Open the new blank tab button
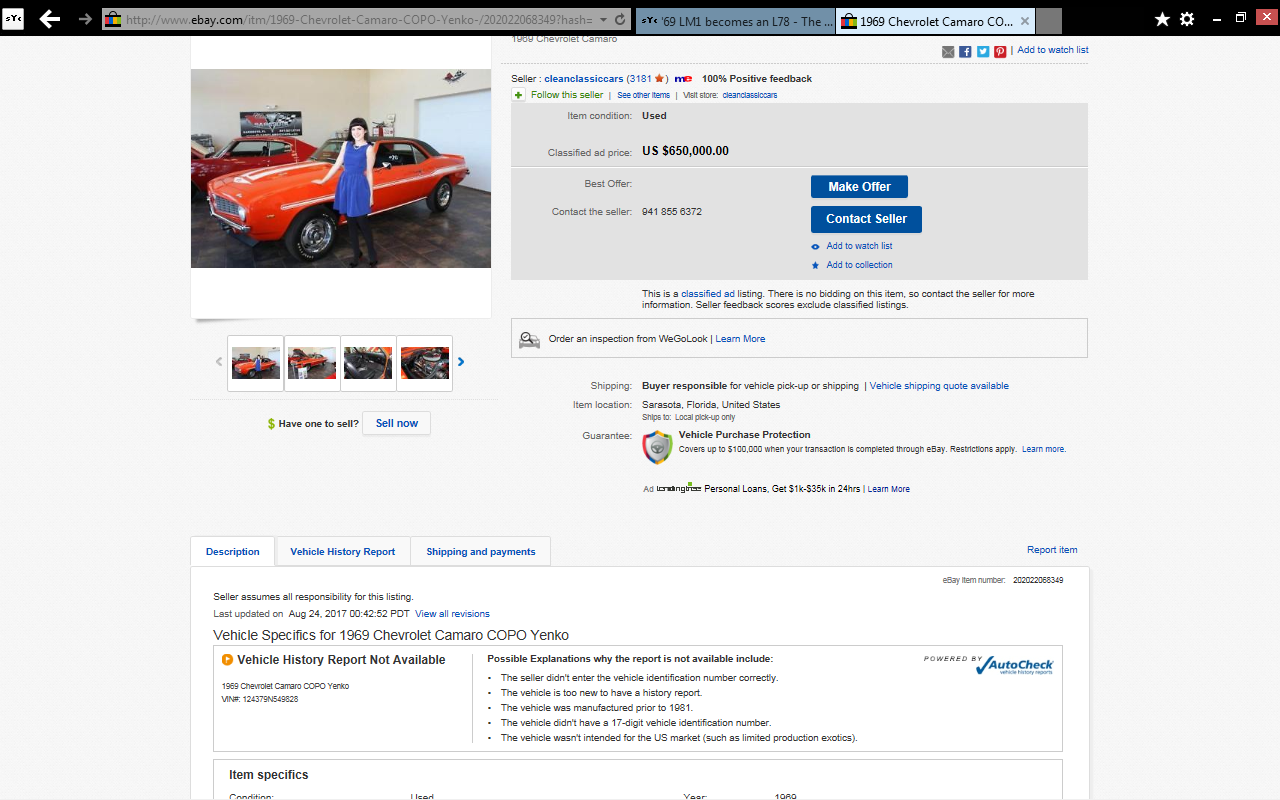 [1049, 21]
